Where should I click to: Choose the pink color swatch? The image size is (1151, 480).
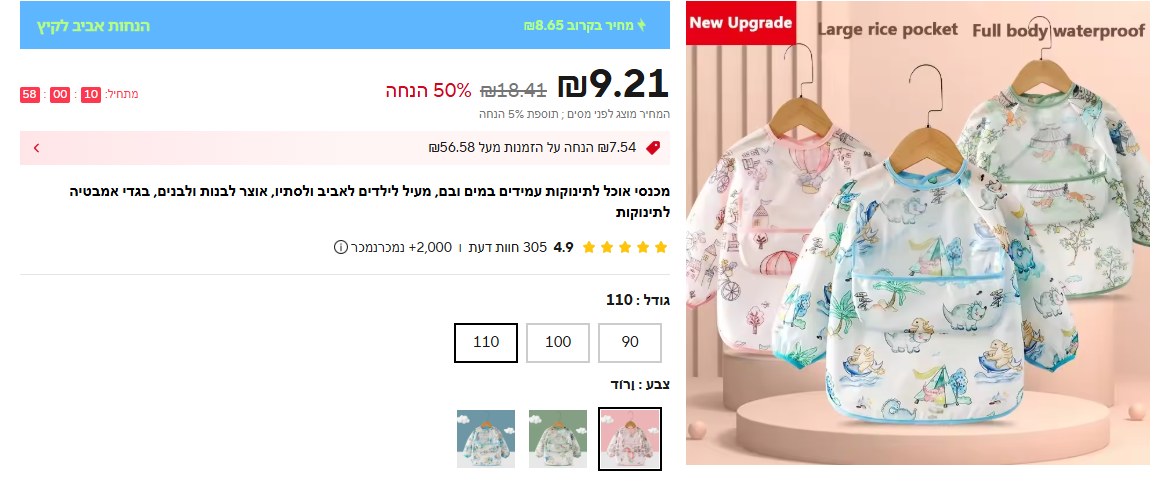point(630,439)
